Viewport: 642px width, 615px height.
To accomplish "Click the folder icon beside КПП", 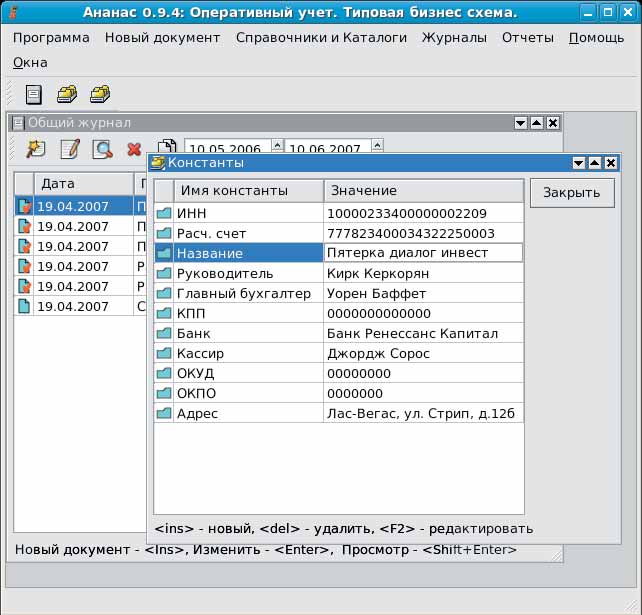I will click(x=164, y=313).
